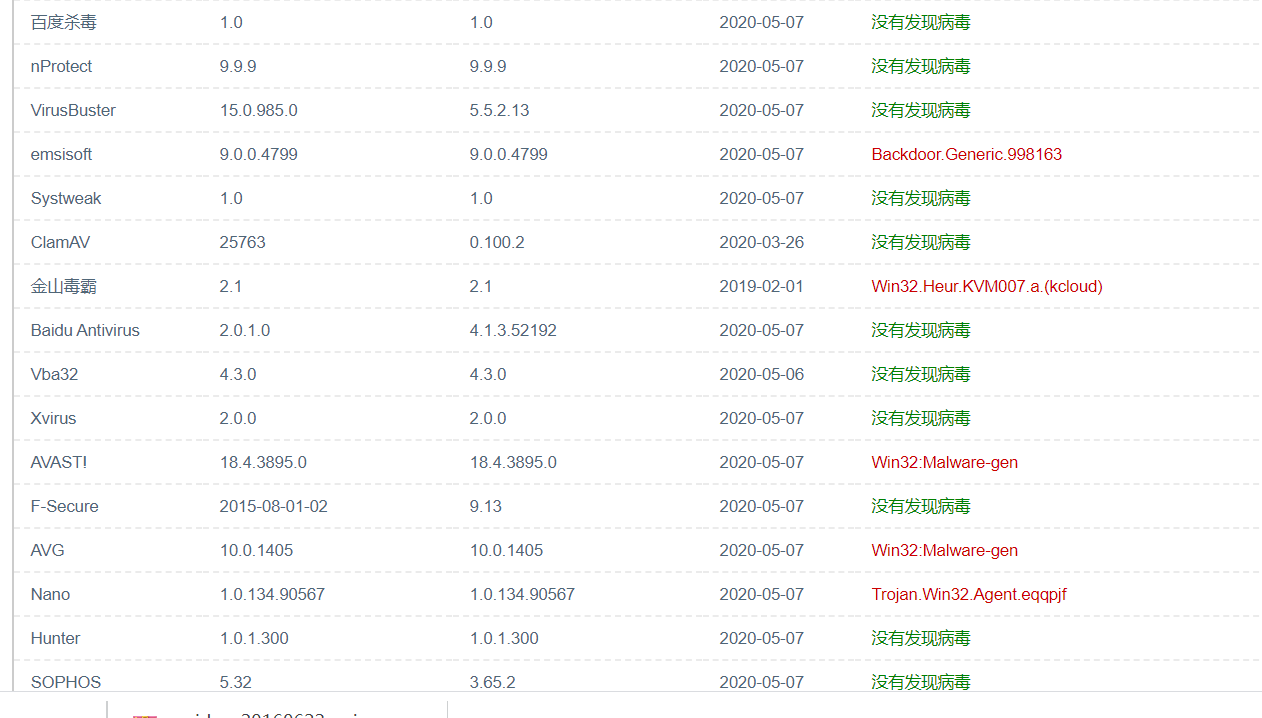This screenshot has width=1262, height=718.
Task: Click version 15.0.985.0 for VirusBuster
Action: click(x=259, y=110)
